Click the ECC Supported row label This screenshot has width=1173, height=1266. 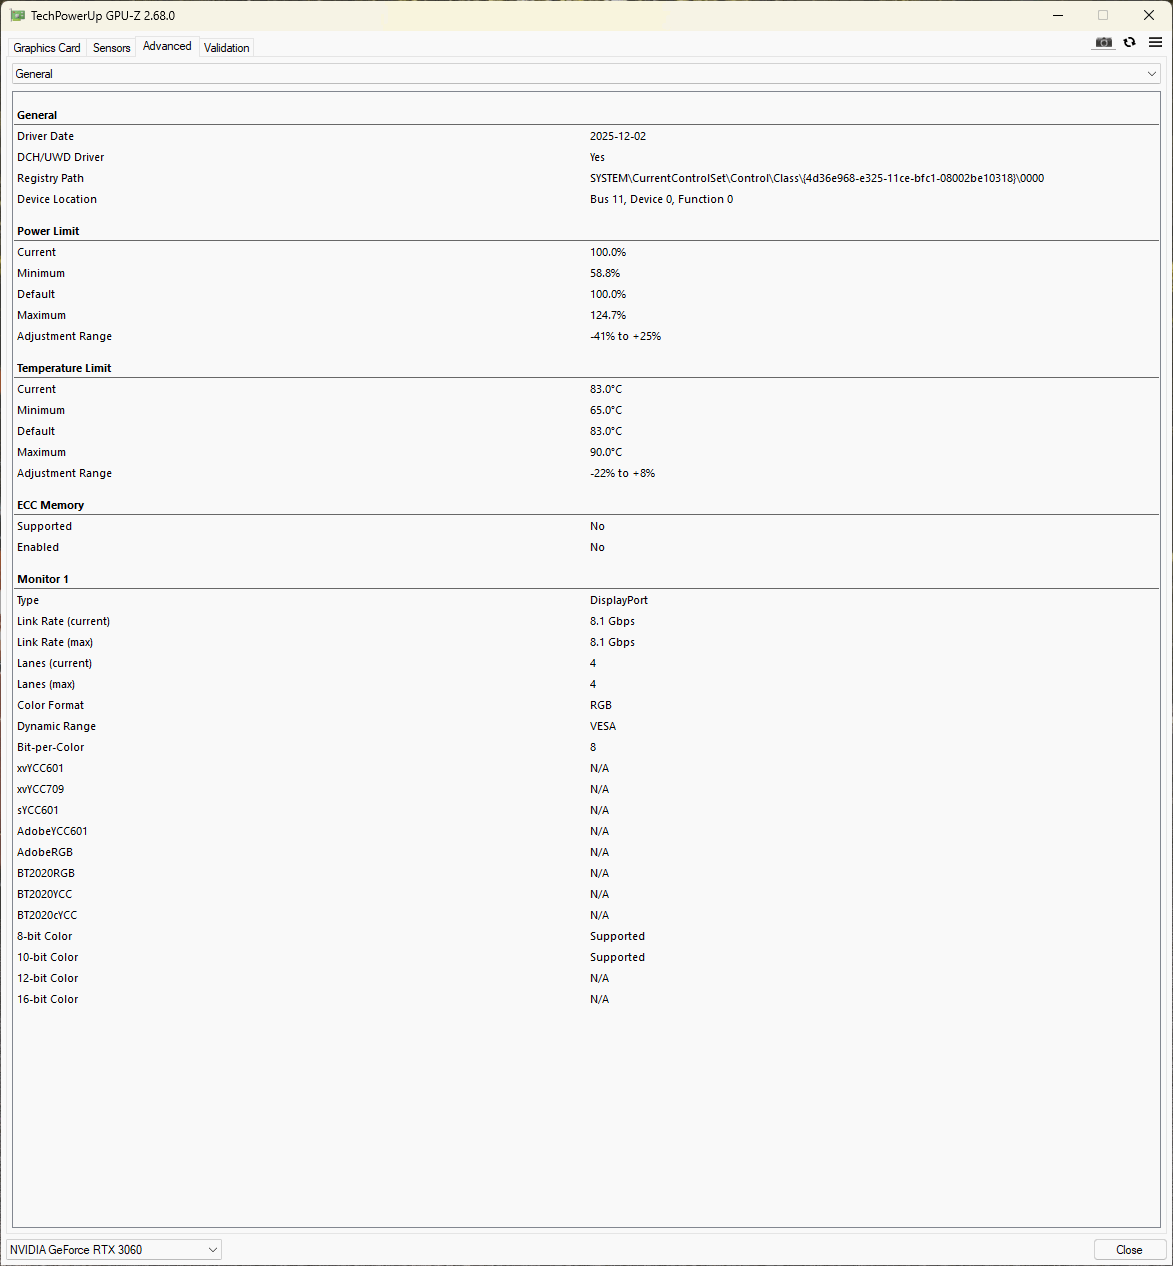44,526
